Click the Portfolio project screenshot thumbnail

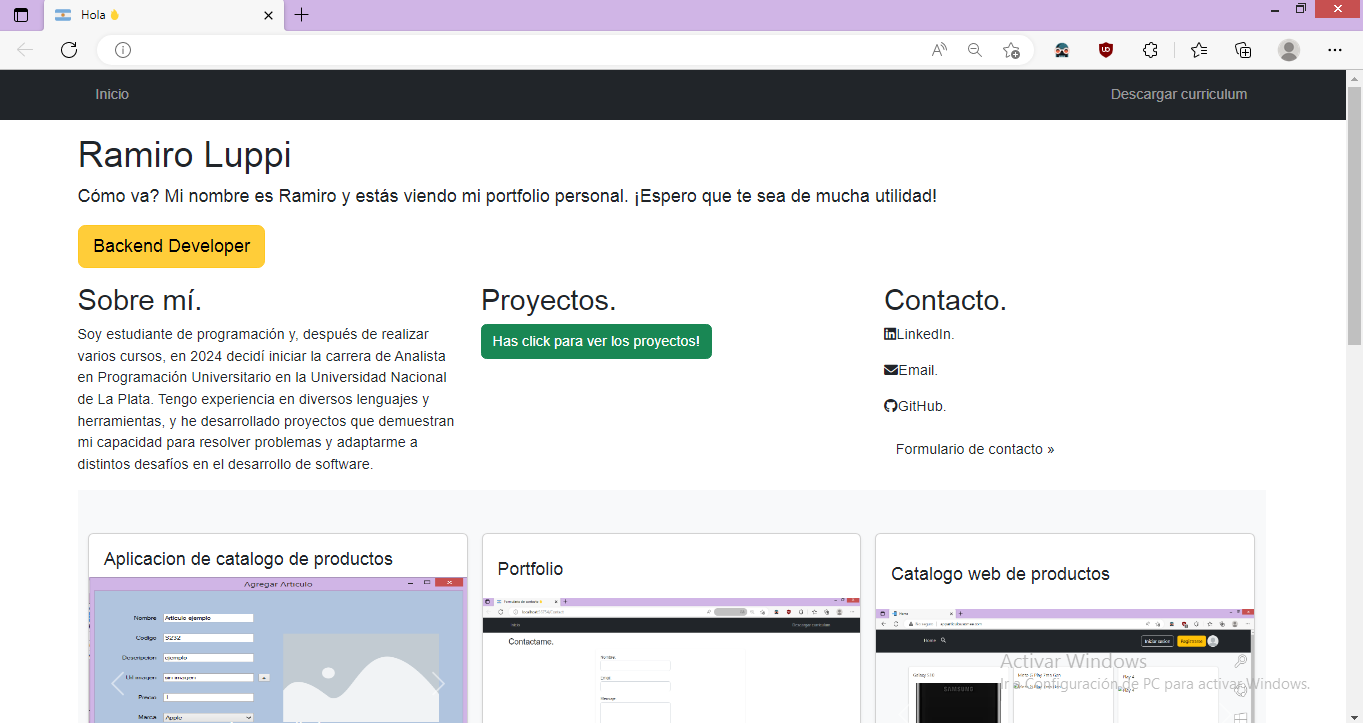click(671, 660)
